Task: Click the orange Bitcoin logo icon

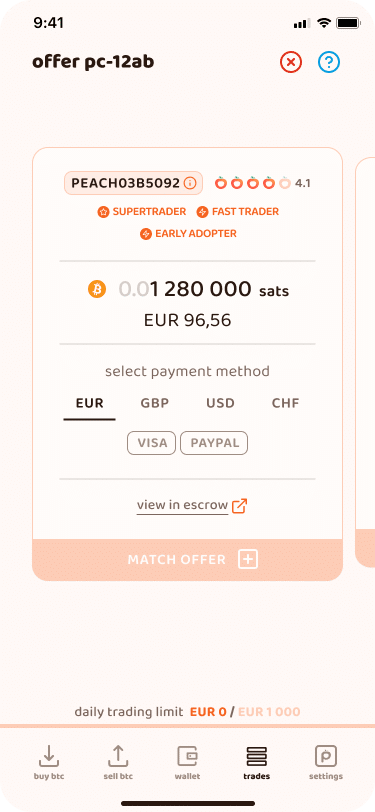Action: tap(97, 289)
